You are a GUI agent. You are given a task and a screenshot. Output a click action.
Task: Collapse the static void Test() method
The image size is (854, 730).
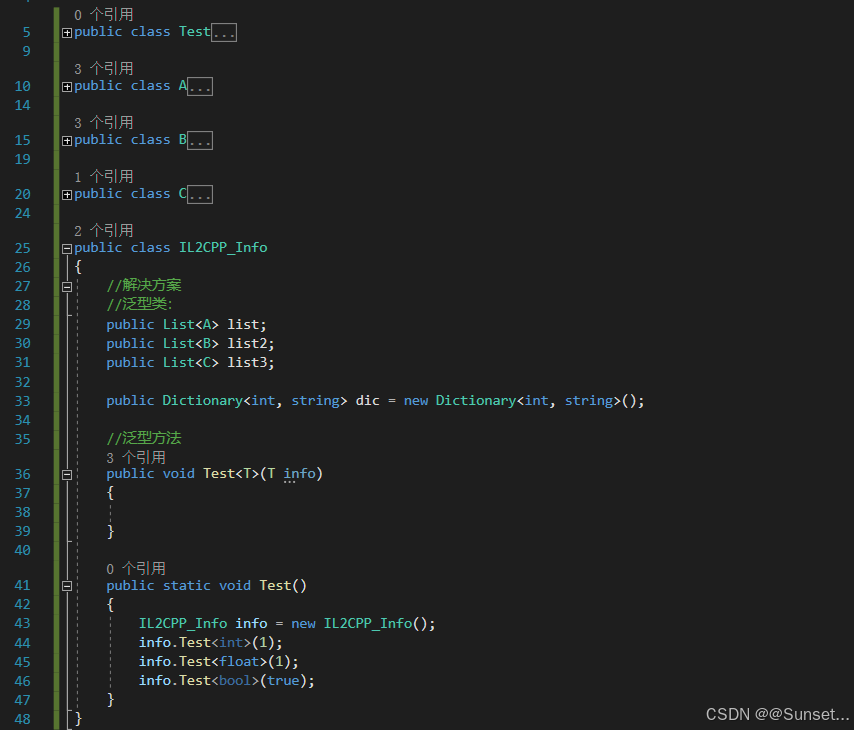click(67, 586)
